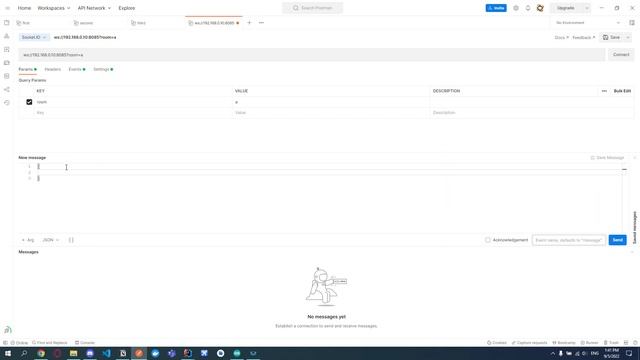Add an argument with + Arg
Viewport: 640px width, 360px height.
pos(28,240)
